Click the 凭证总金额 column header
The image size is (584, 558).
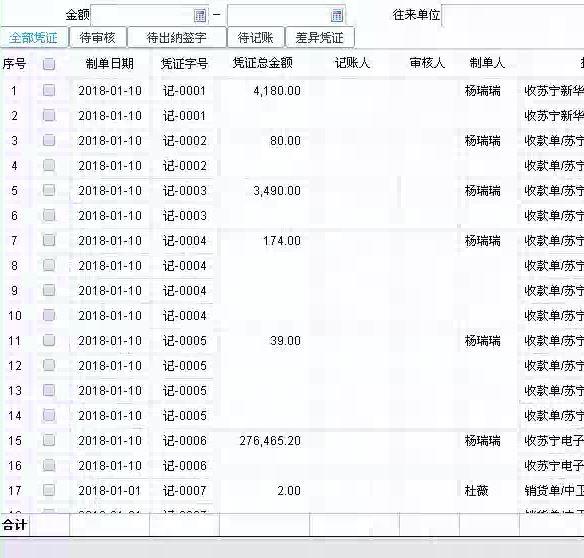click(x=263, y=63)
